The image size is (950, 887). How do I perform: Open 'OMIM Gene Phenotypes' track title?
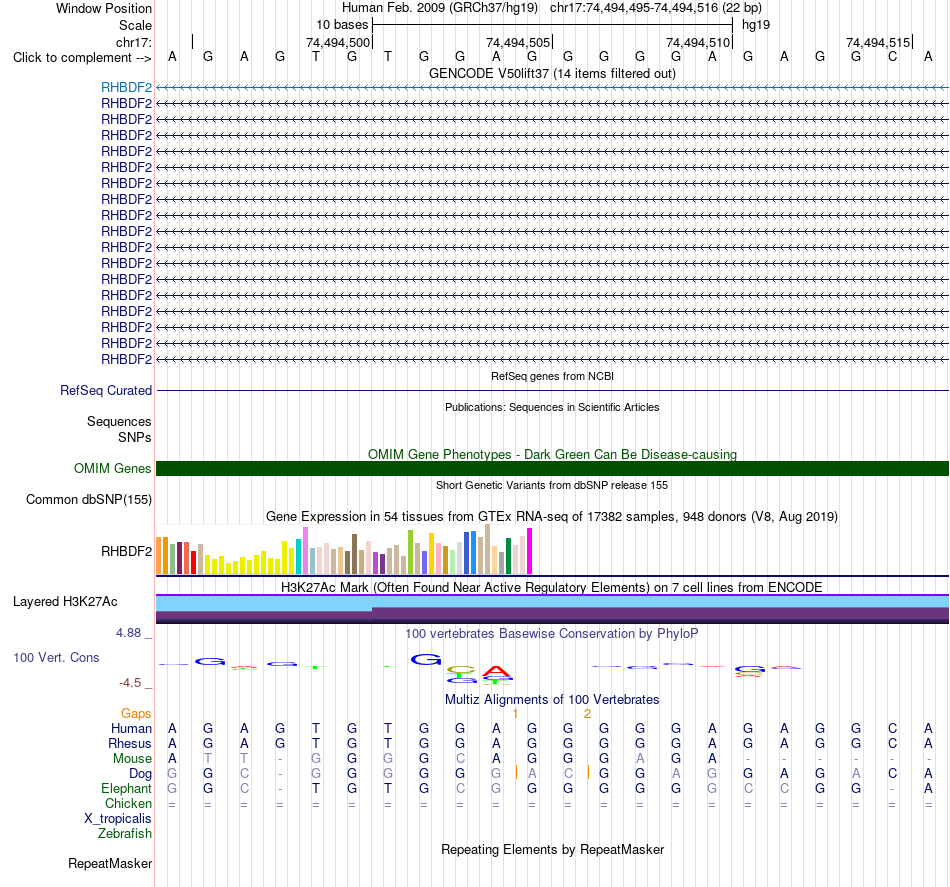tap(552, 454)
